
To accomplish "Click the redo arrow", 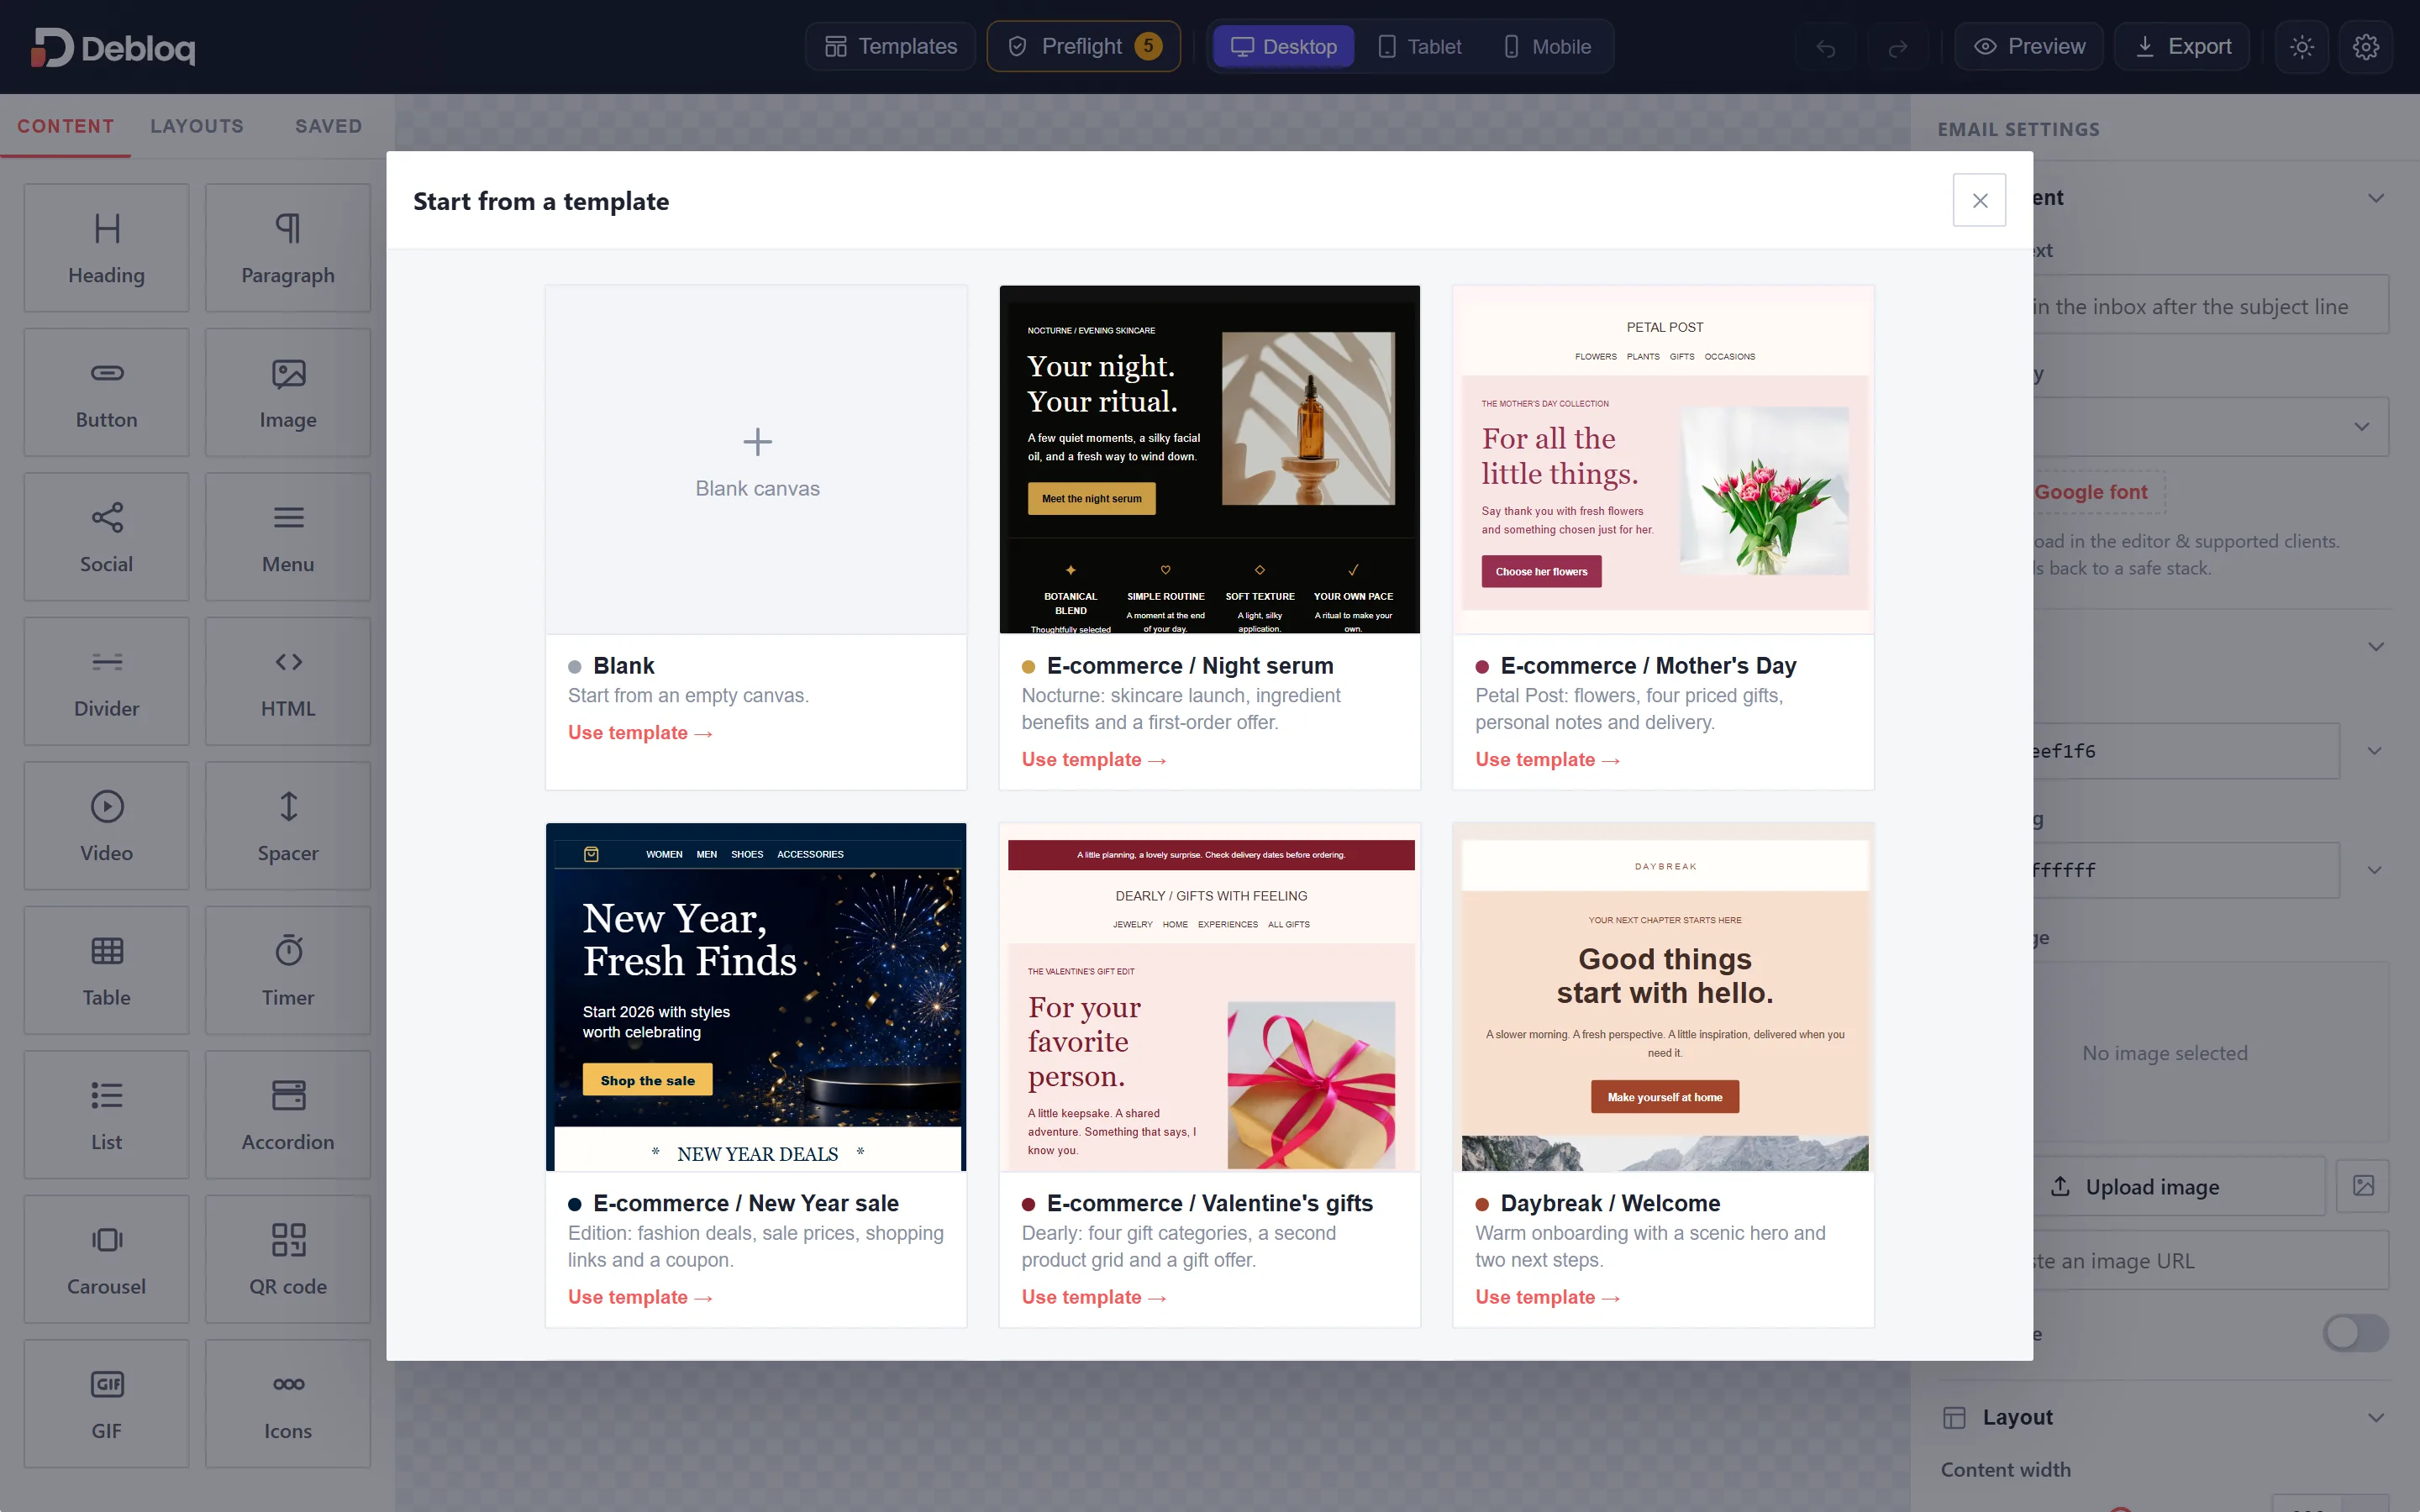I will (x=1898, y=47).
